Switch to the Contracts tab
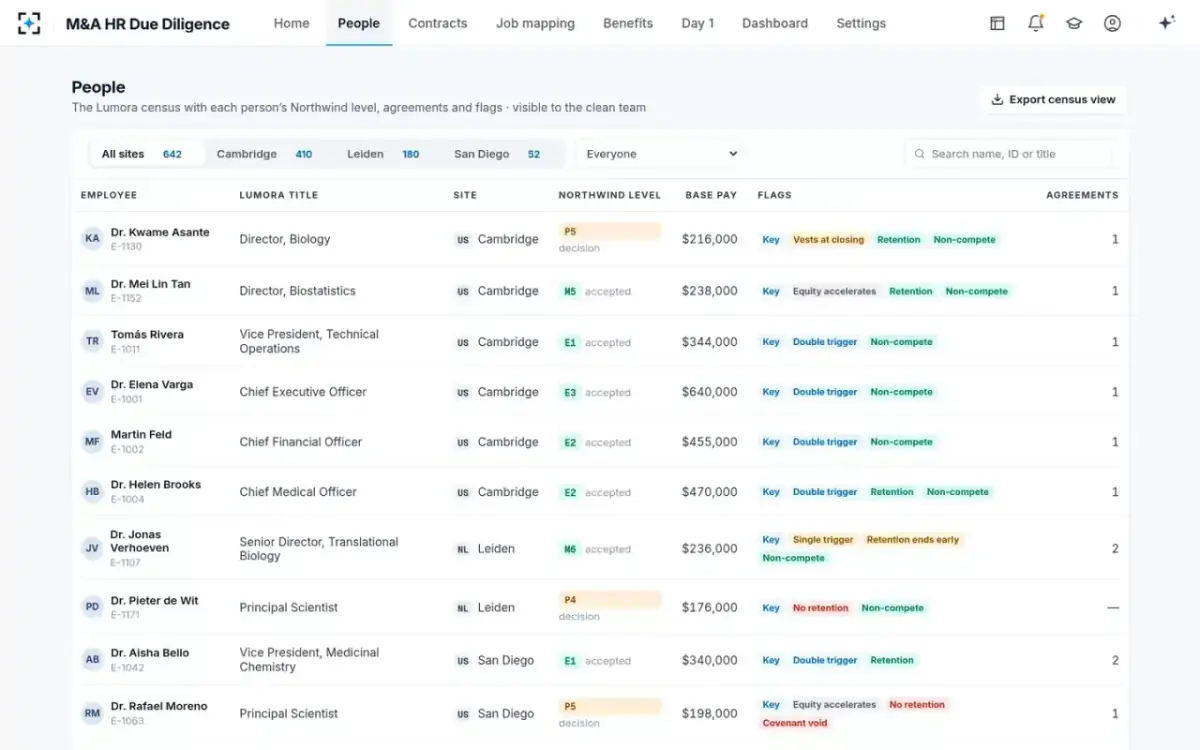The width and height of the screenshot is (1200, 750). pos(438,23)
